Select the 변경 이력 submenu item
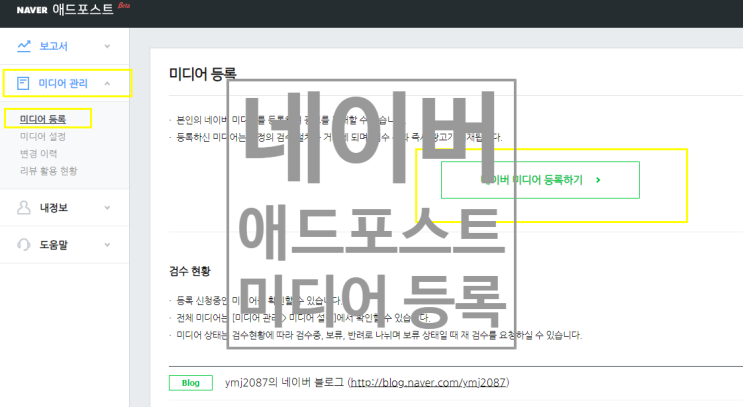The width and height of the screenshot is (743, 407). tap(38, 154)
